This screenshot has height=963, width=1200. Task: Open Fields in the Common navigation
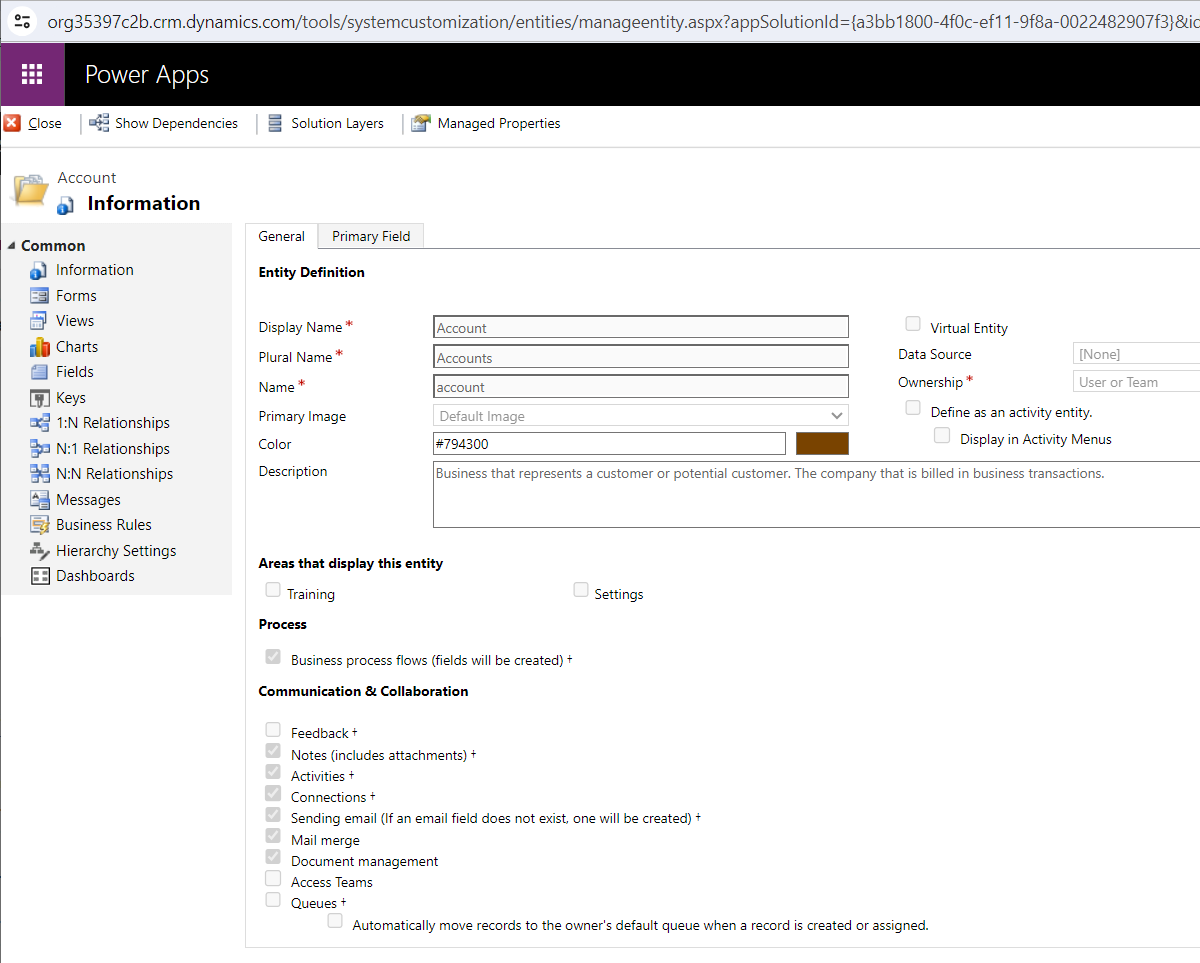point(75,372)
